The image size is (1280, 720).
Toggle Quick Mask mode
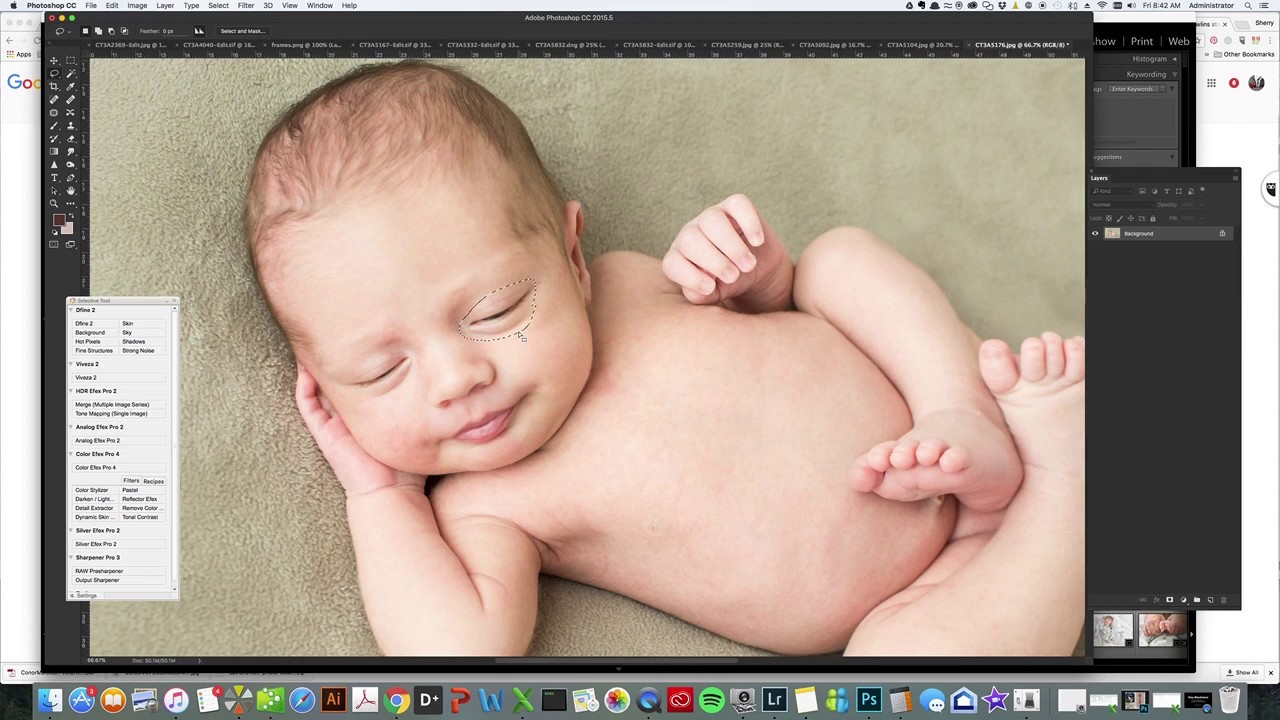coord(54,244)
